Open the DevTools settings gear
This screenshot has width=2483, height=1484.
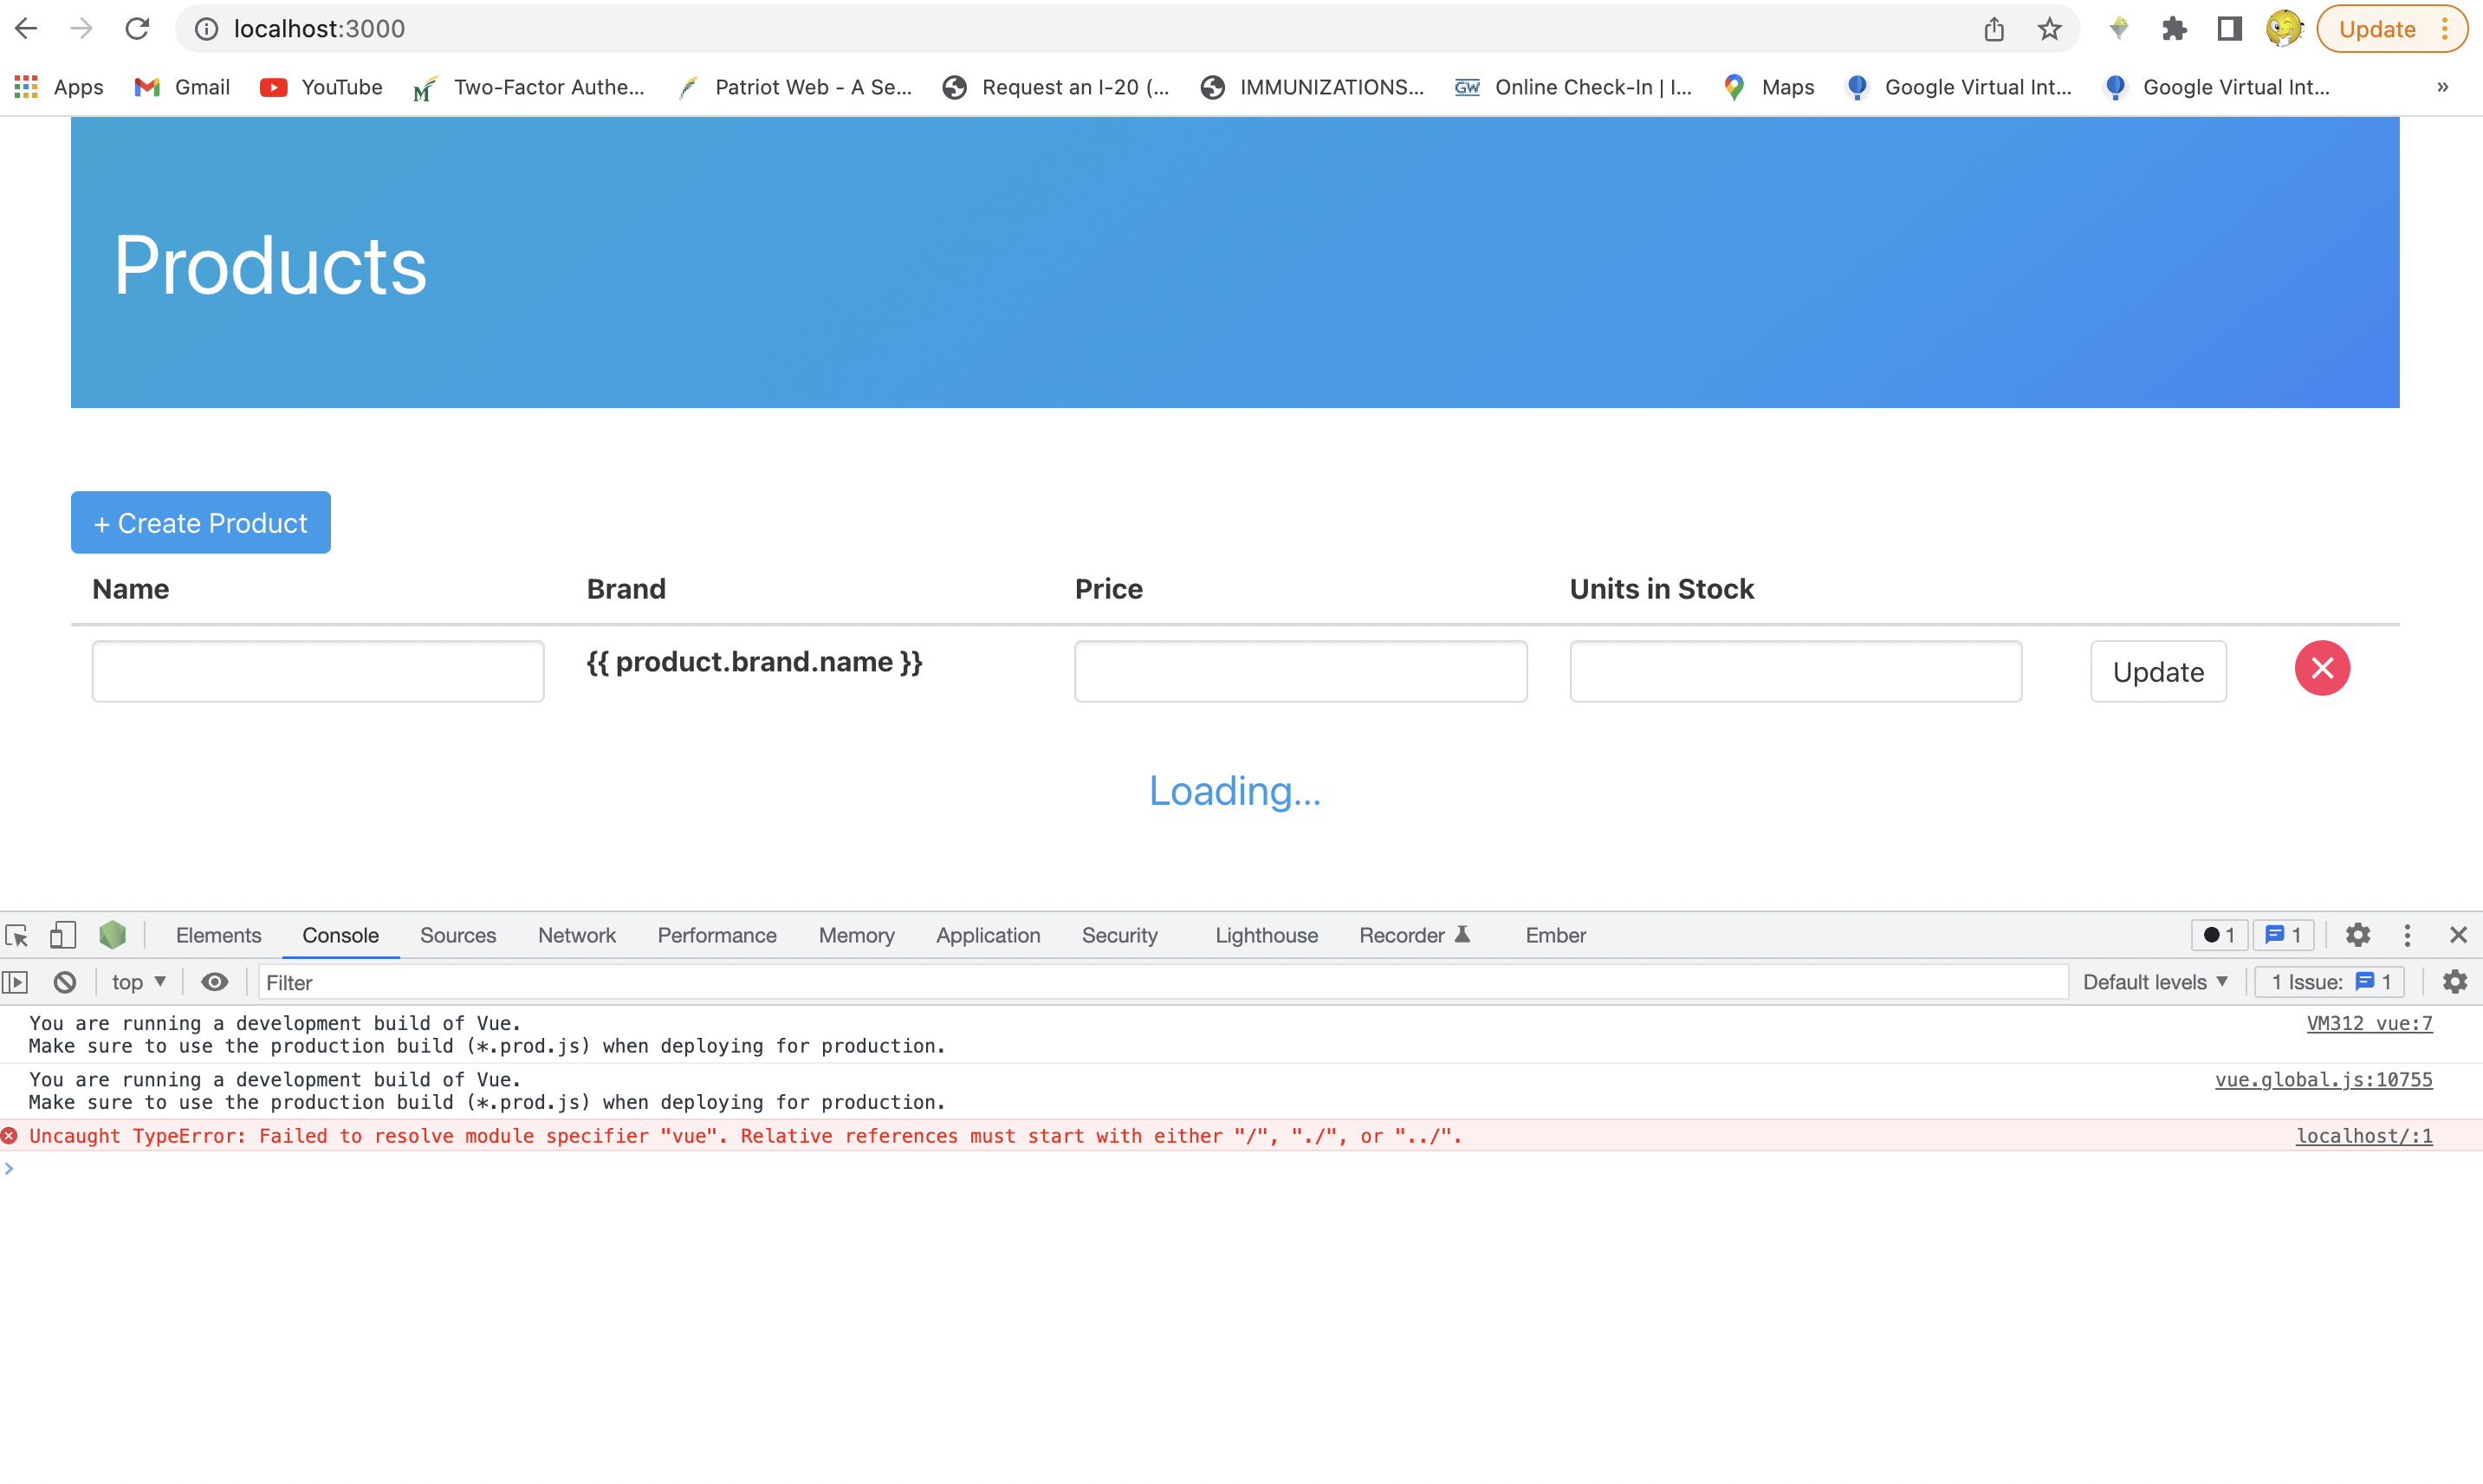2357,935
